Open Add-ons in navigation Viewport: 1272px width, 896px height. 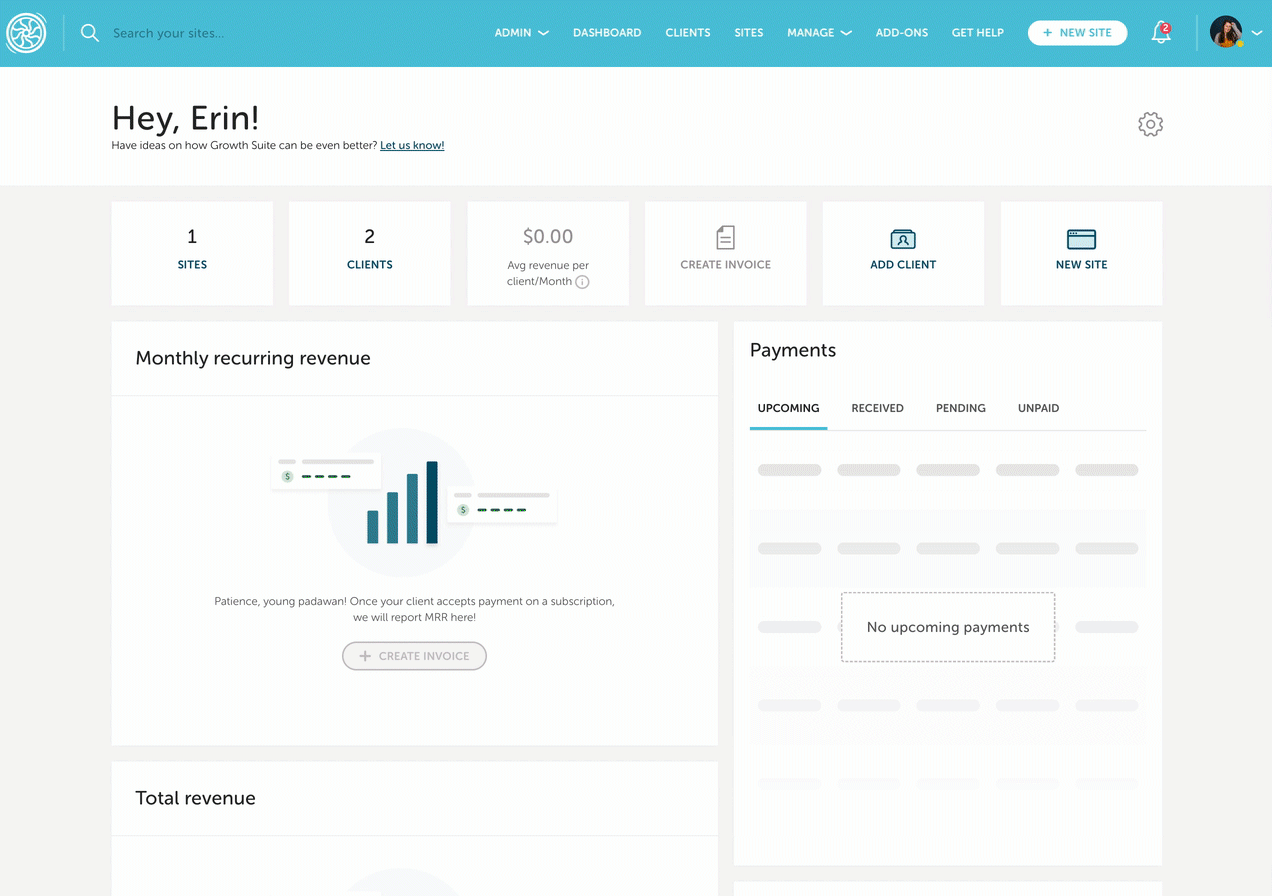(x=902, y=33)
